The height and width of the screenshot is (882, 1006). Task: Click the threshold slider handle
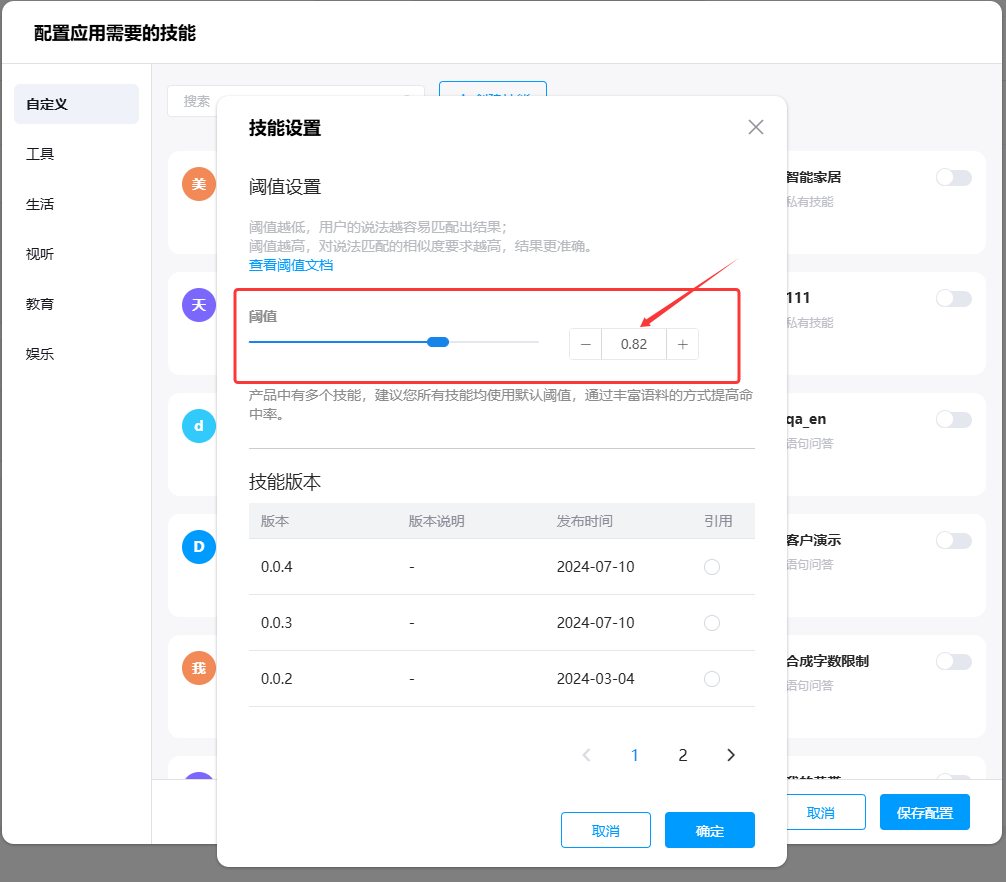click(x=438, y=342)
